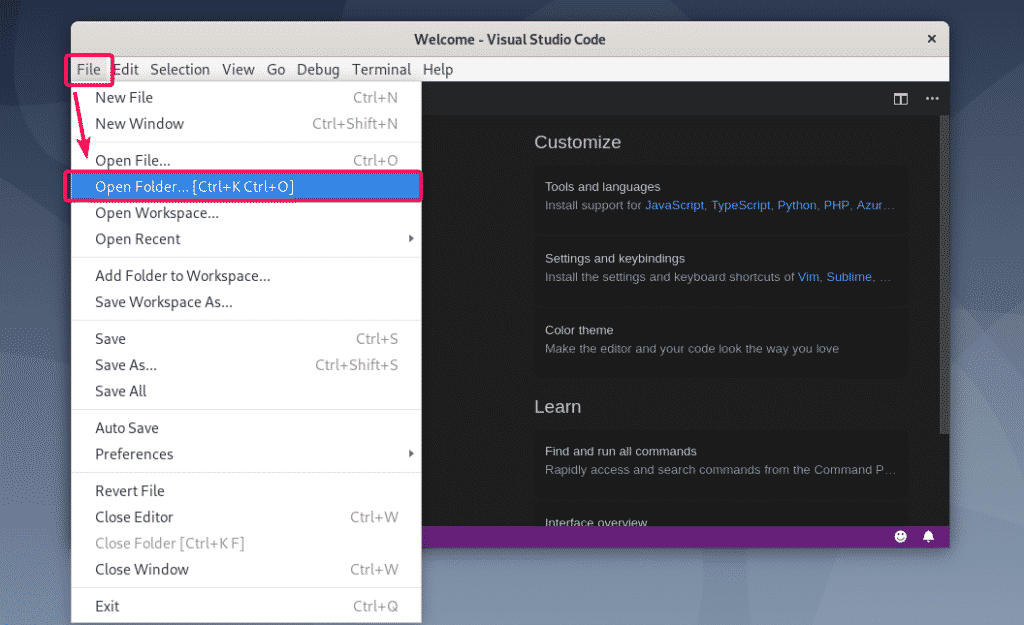Image resolution: width=1024 pixels, height=625 pixels.
Task: Toggle Auto Save in File menu
Action: click(127, 428)
